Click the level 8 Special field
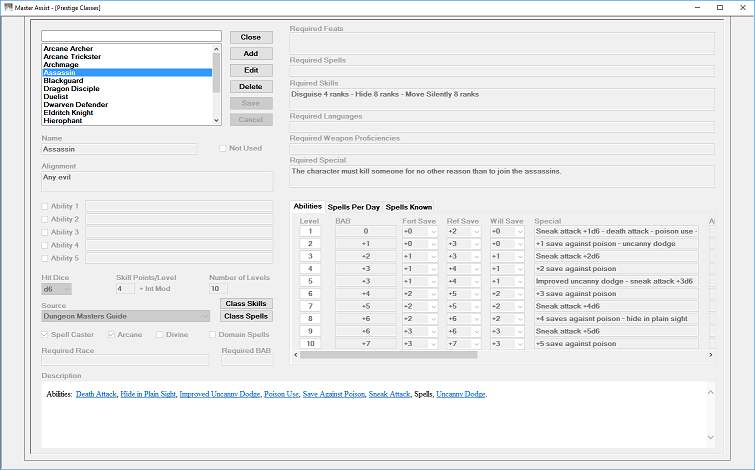 pyautogui.click(x=616, y=319)
